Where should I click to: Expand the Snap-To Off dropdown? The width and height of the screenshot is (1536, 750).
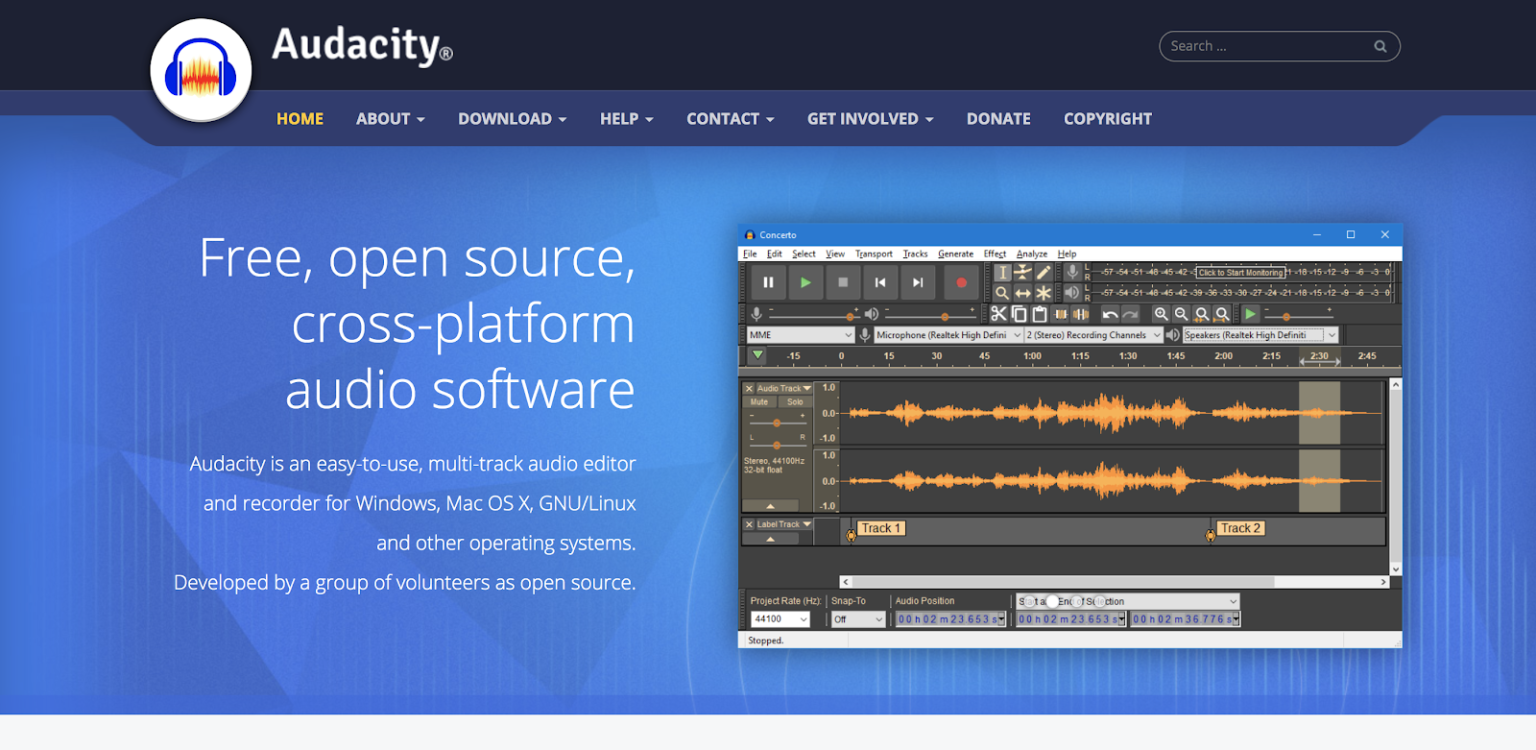pyautogui.click(x=859, y=619)
